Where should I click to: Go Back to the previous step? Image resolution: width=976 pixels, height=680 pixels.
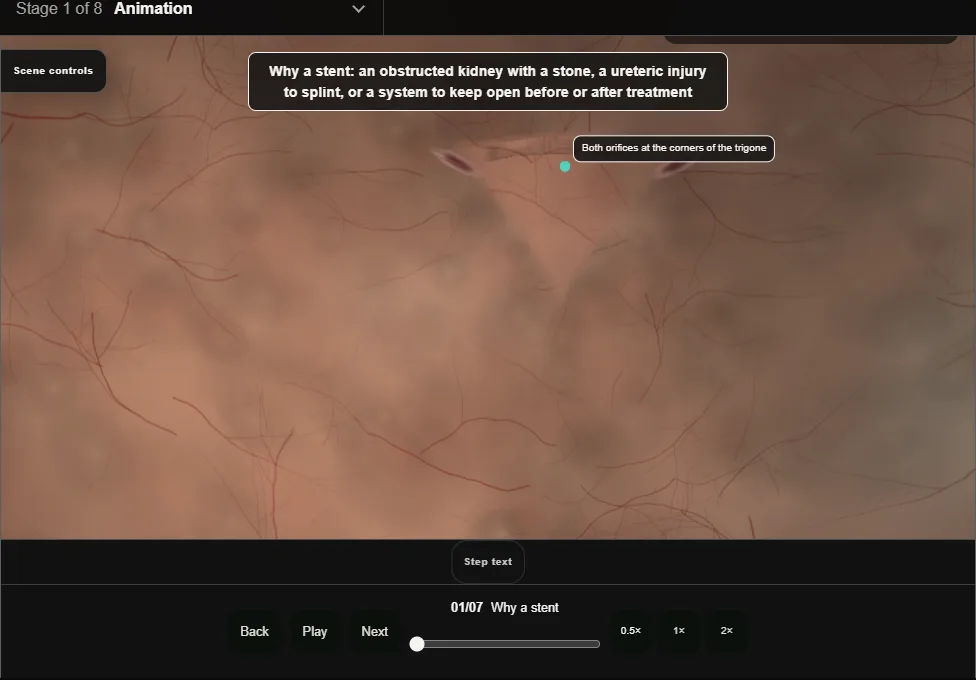(x=255, y=631)
